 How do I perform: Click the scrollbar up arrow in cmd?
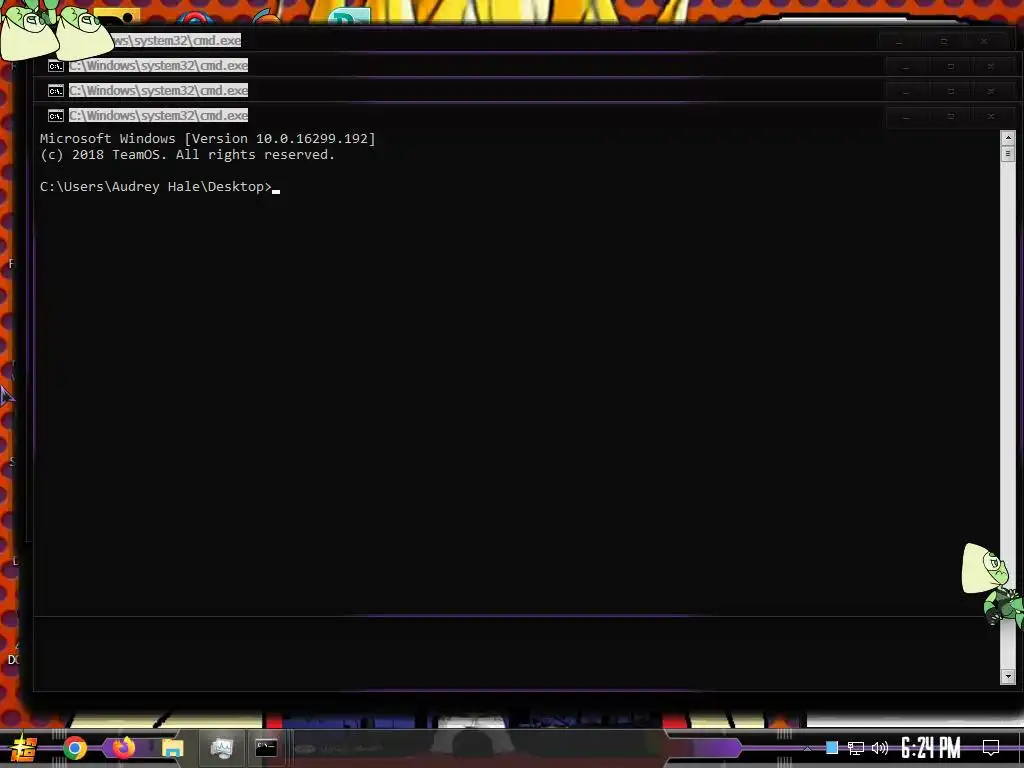1008,138
